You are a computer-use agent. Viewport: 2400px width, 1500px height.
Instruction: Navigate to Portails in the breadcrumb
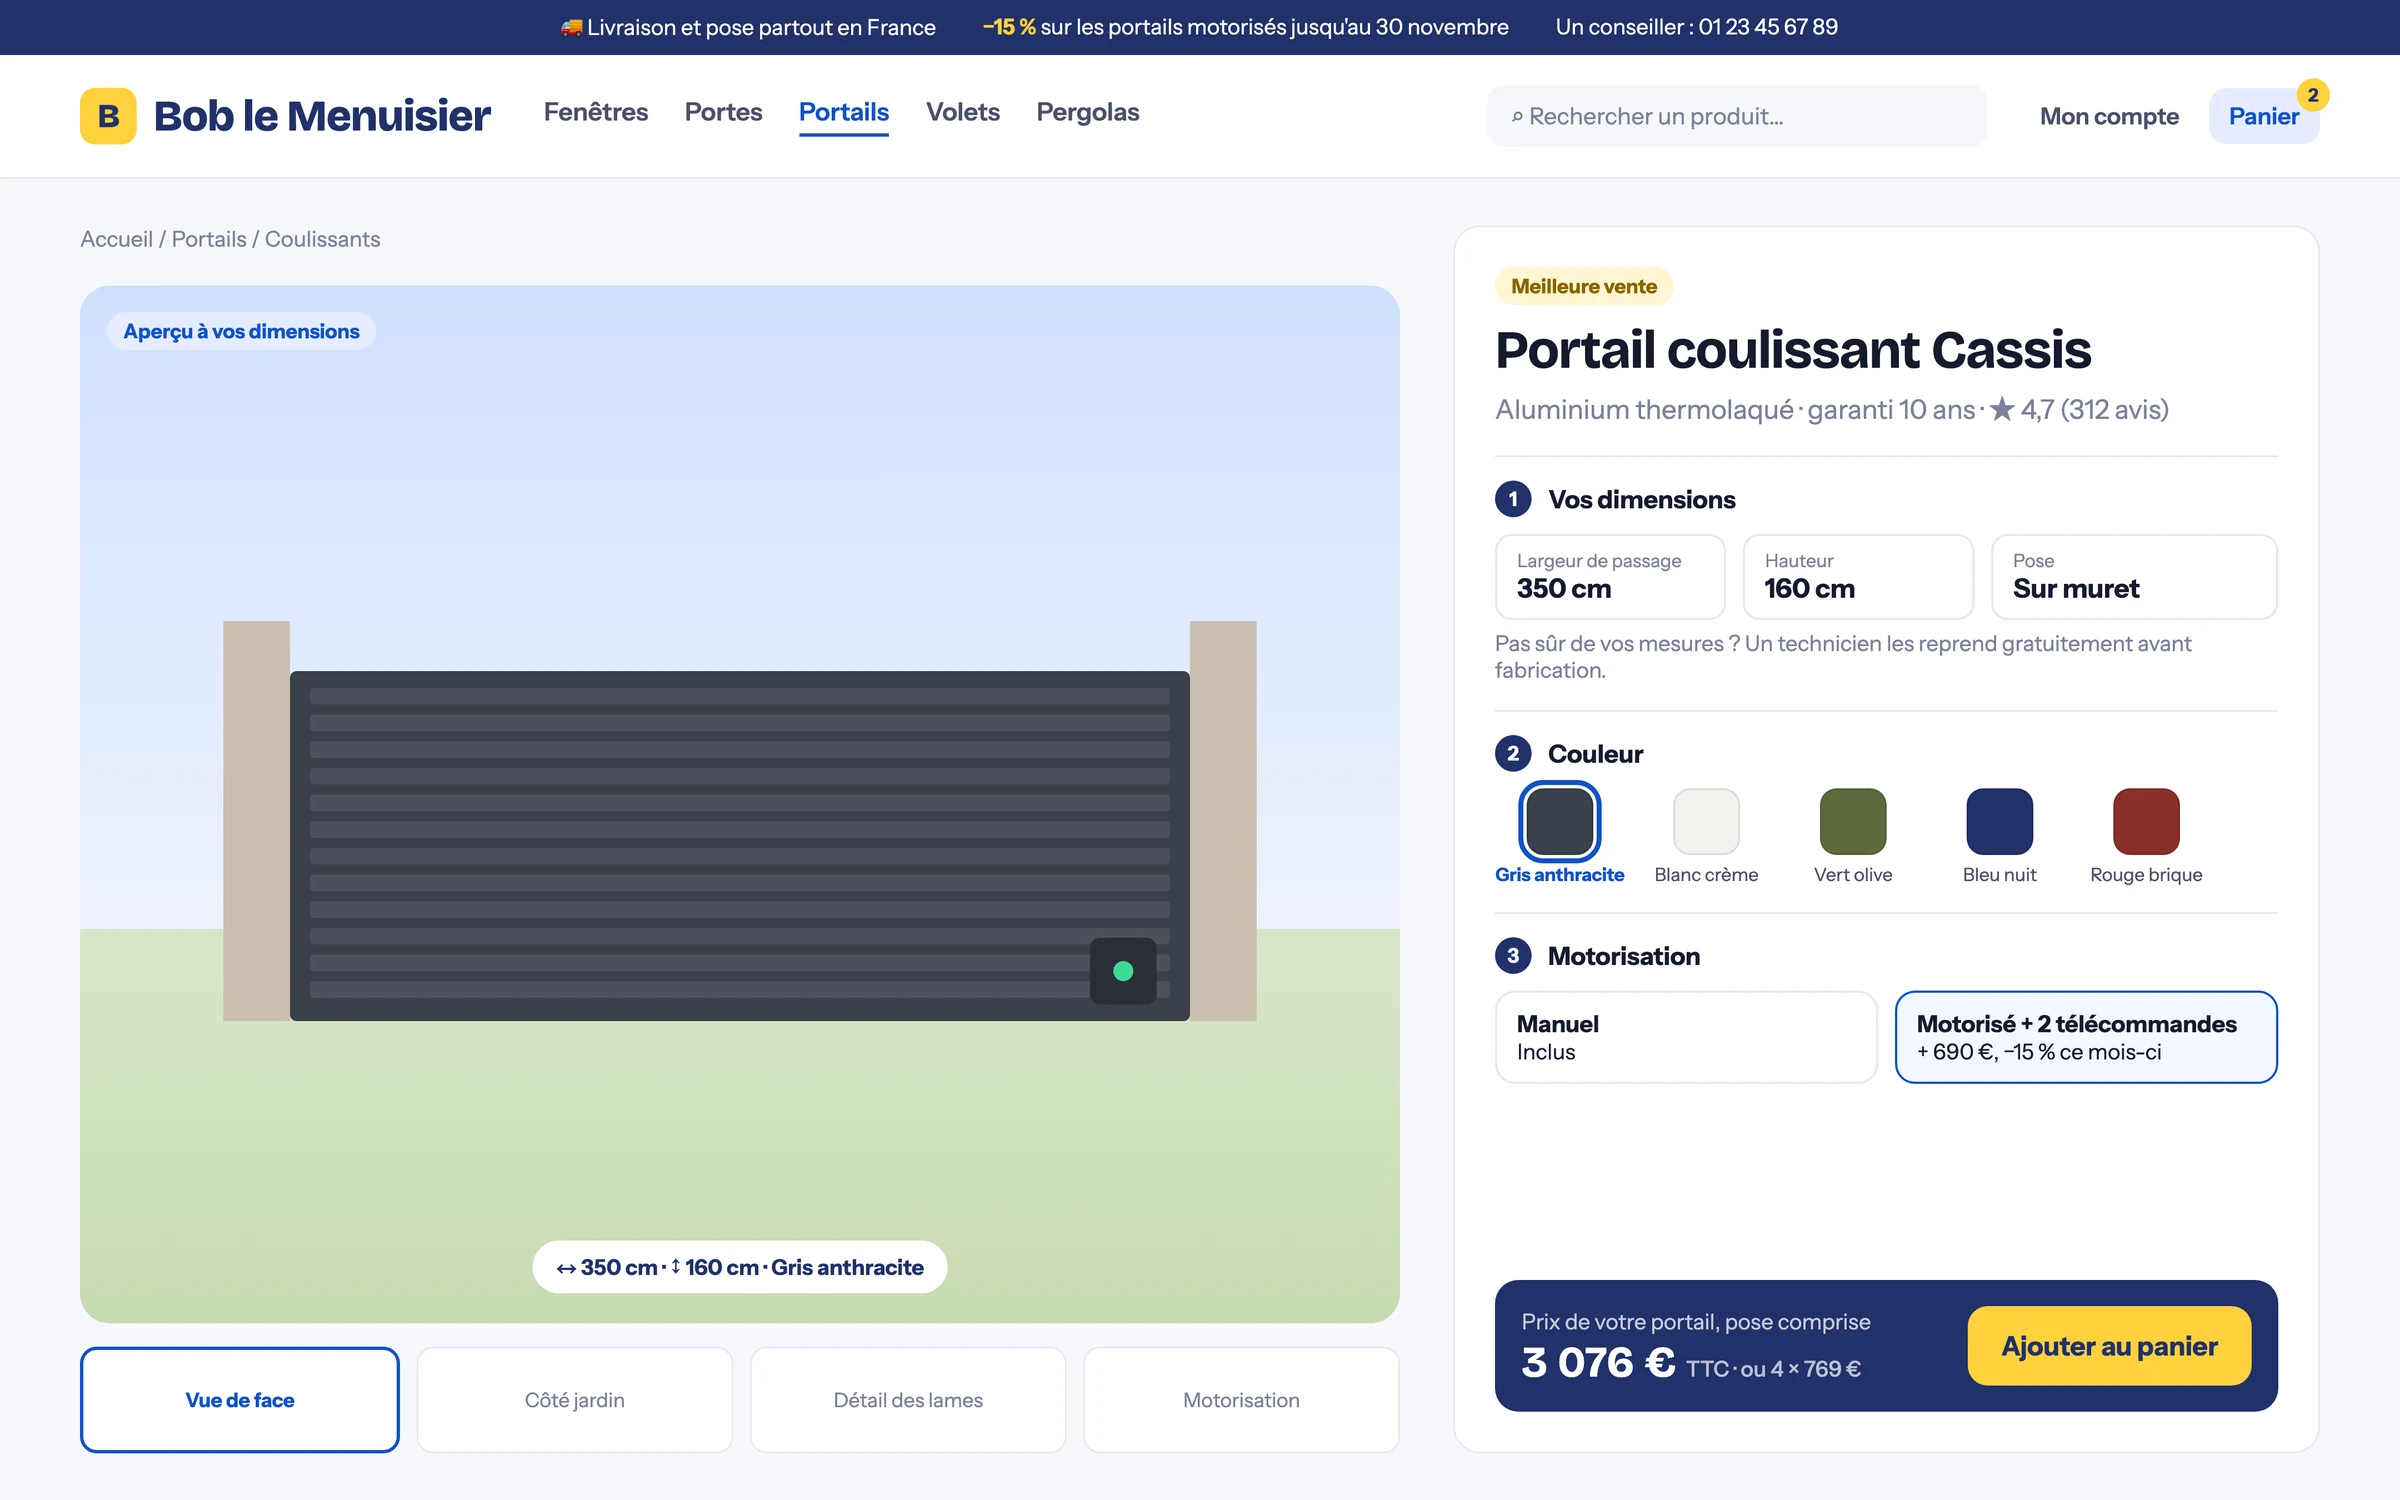pos(209,239)
